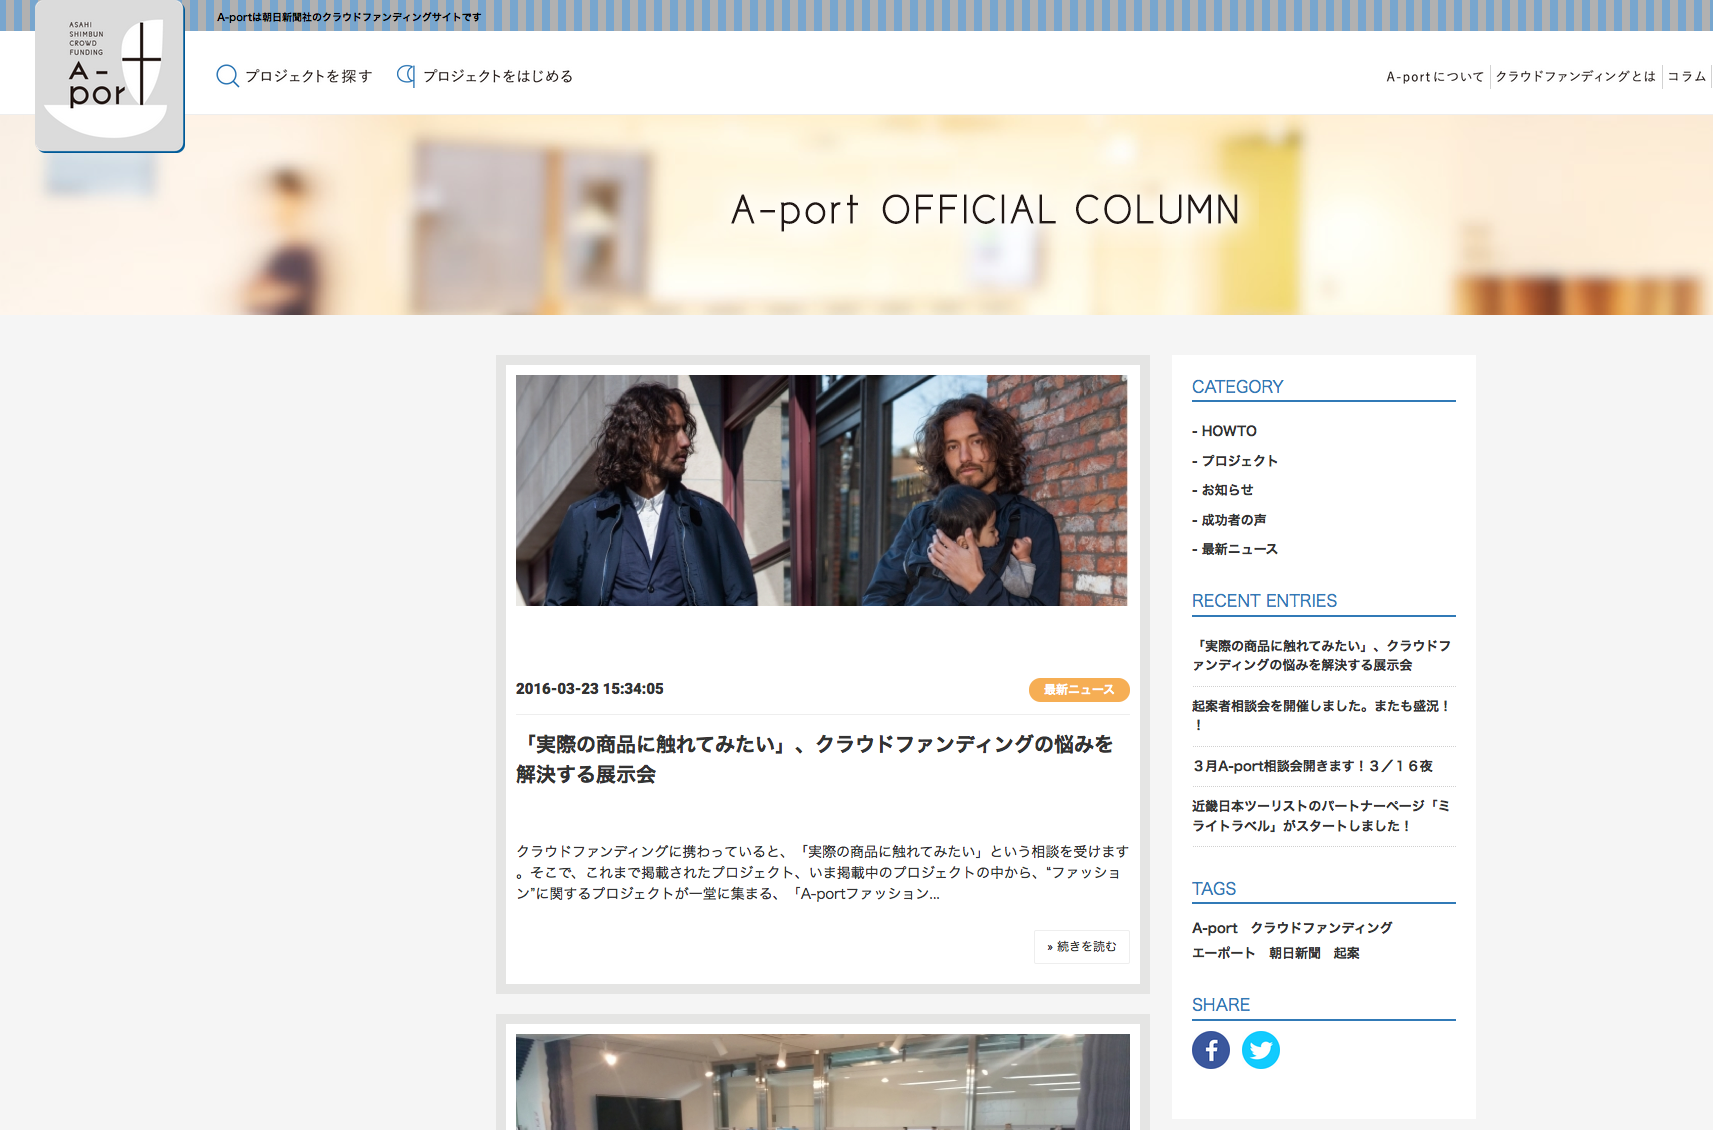The image size is (1713, 1130).
Task: Click the クラウドファンディング tag
Action: coord(1320,927)
